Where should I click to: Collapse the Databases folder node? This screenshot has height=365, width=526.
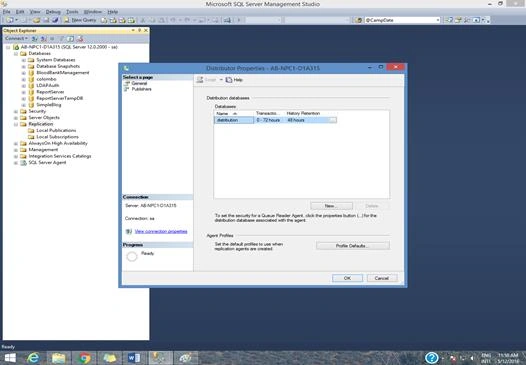coord(16,54)
